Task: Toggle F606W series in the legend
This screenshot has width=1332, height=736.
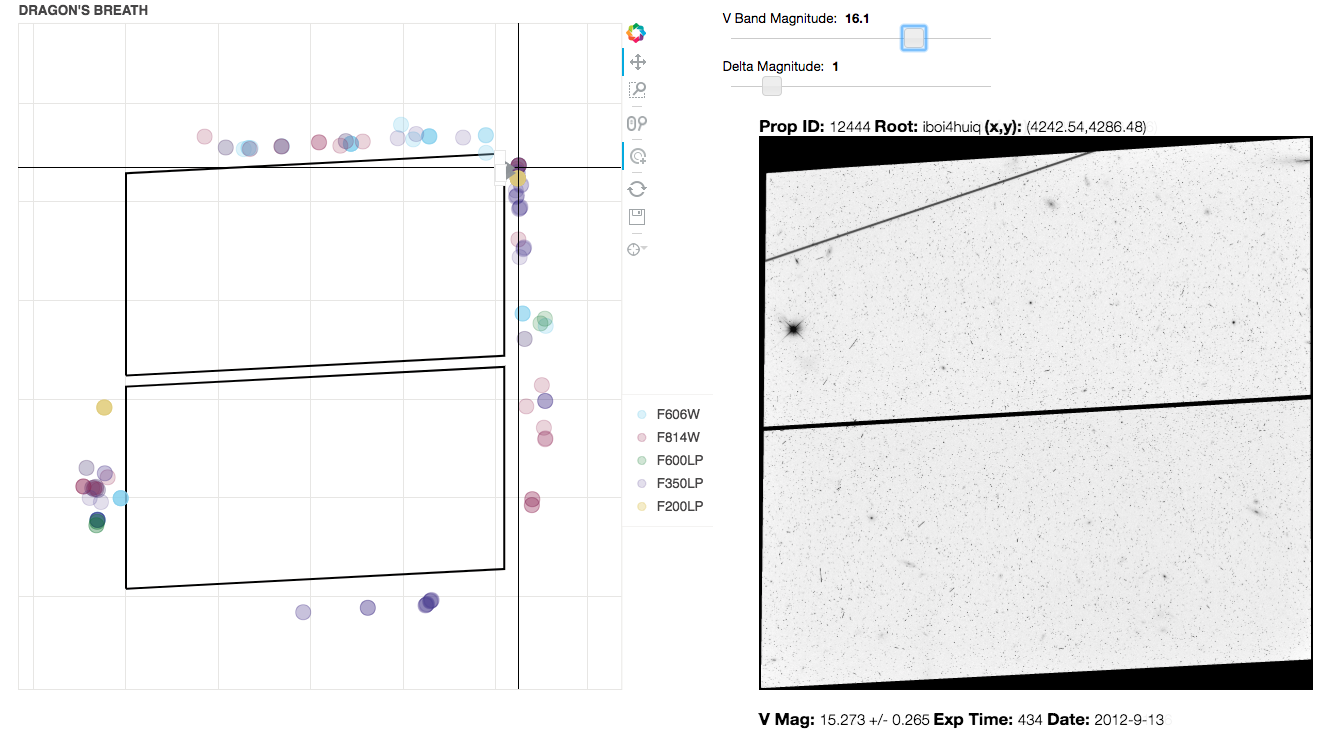Action: point(678,414)
